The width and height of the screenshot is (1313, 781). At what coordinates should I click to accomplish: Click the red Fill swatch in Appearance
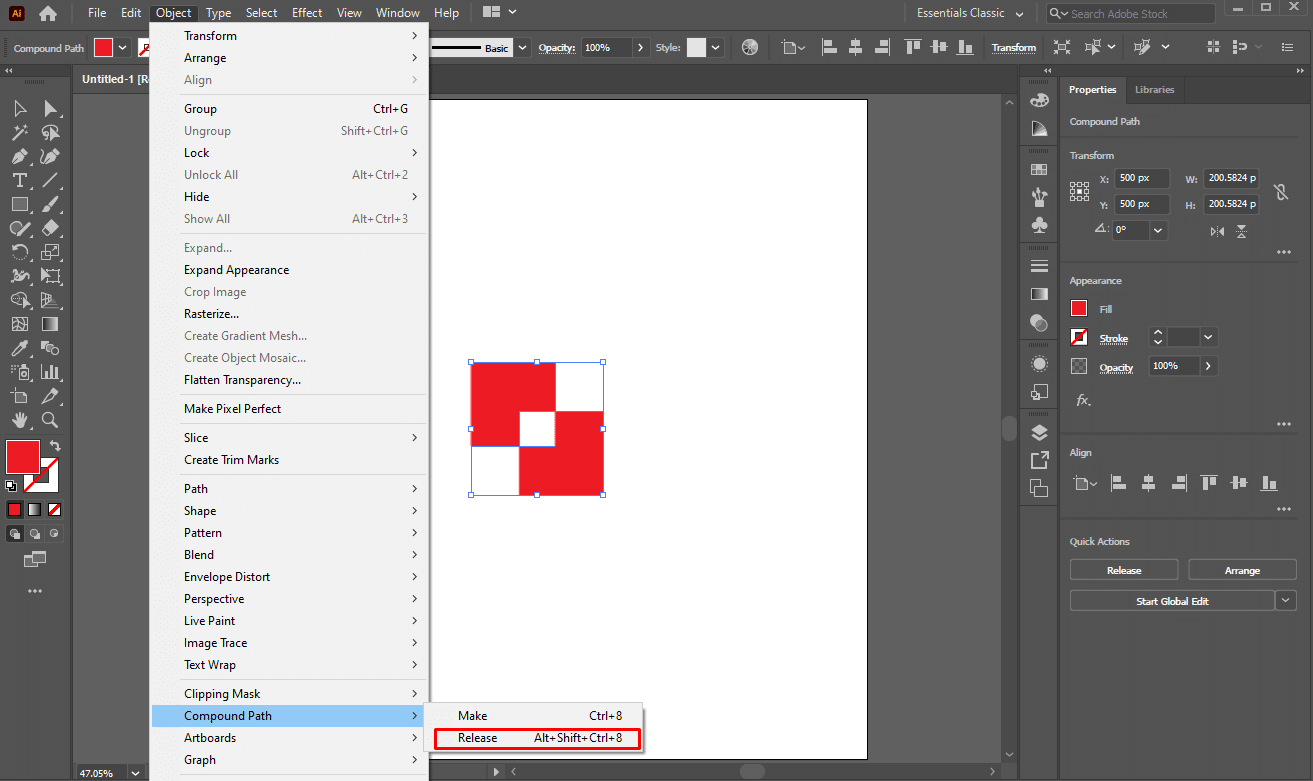(1079, 309)
